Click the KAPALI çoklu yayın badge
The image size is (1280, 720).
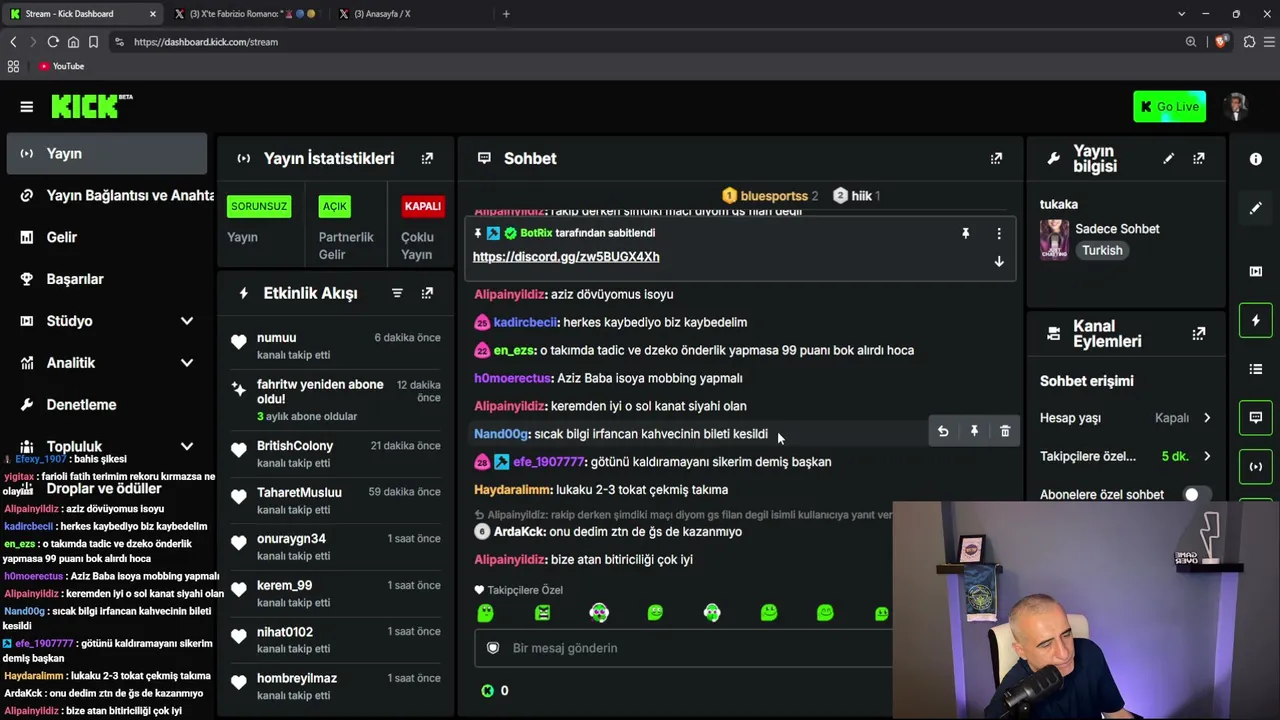coord(422,206)
